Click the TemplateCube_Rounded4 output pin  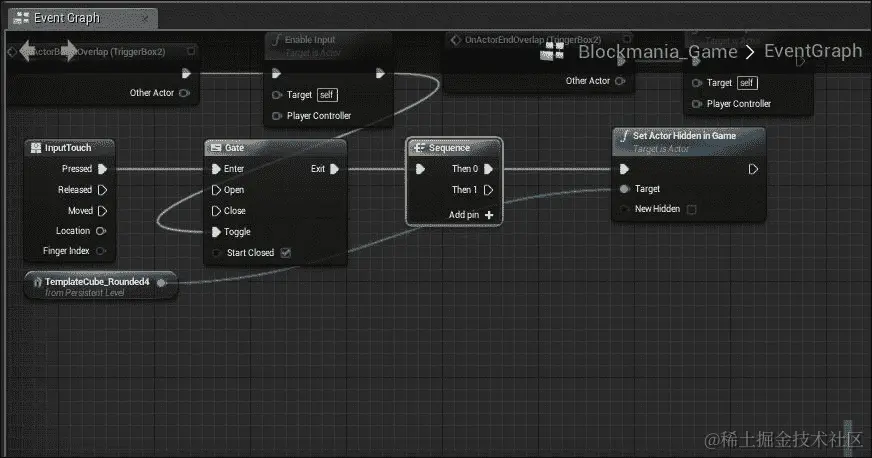[x=161, y=282]
